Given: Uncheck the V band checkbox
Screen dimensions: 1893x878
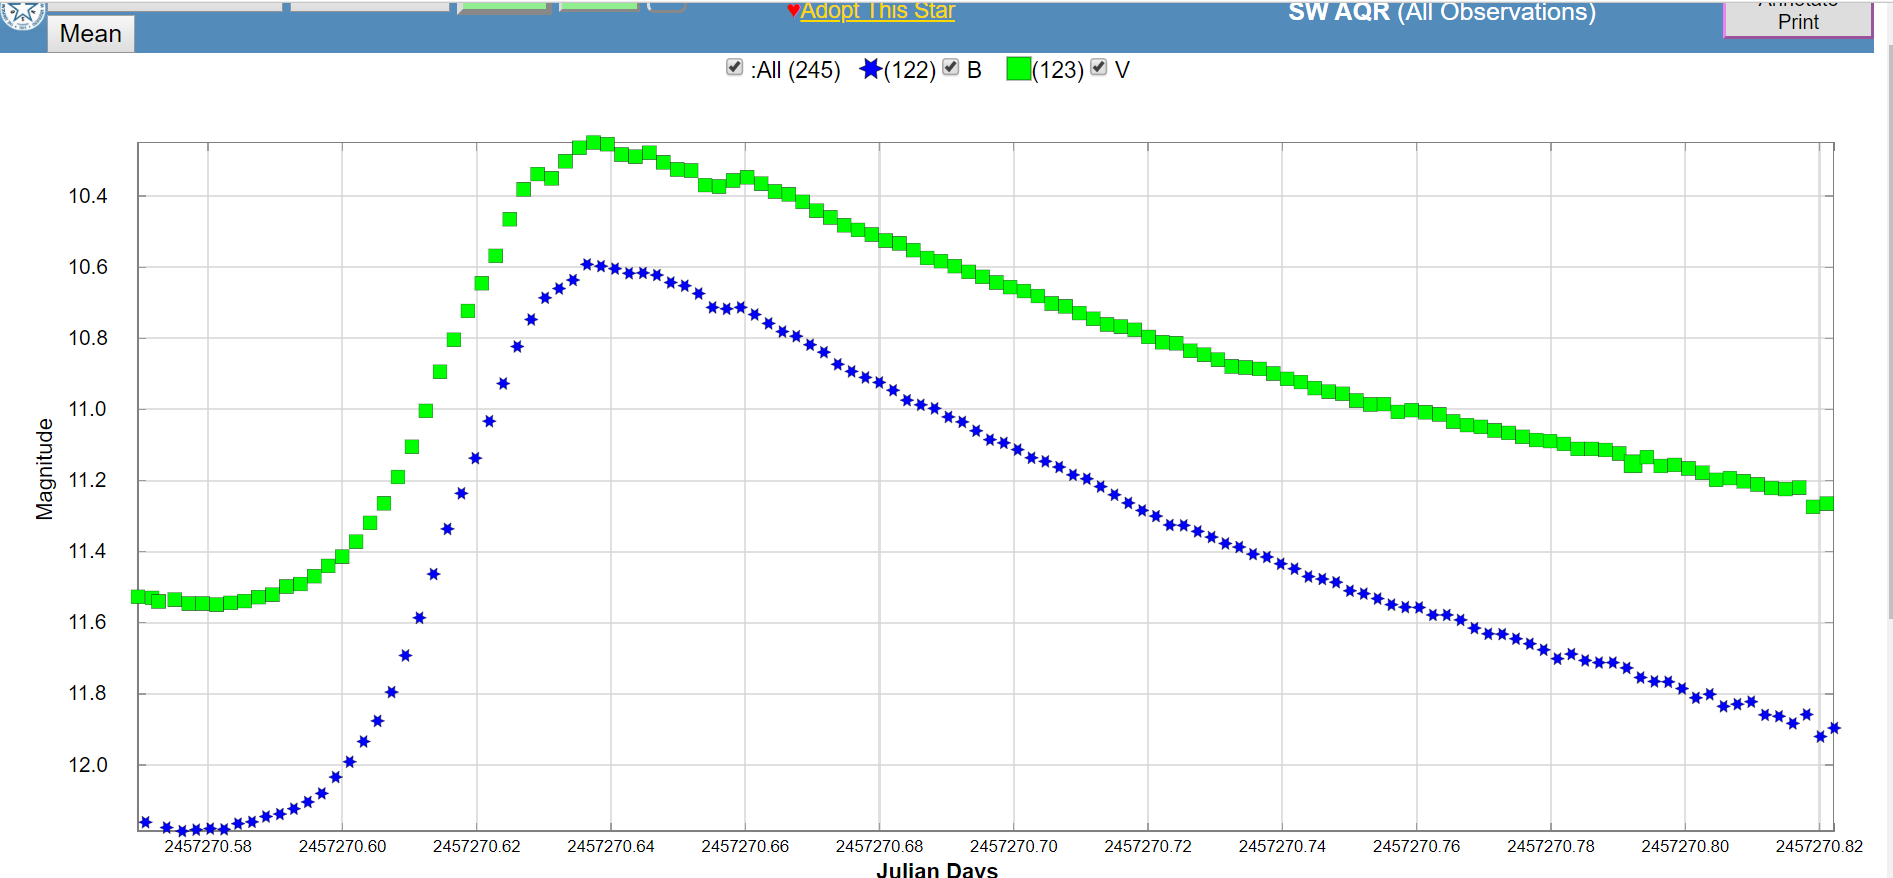Looking at the screenshot, I should coord(1099,67).
